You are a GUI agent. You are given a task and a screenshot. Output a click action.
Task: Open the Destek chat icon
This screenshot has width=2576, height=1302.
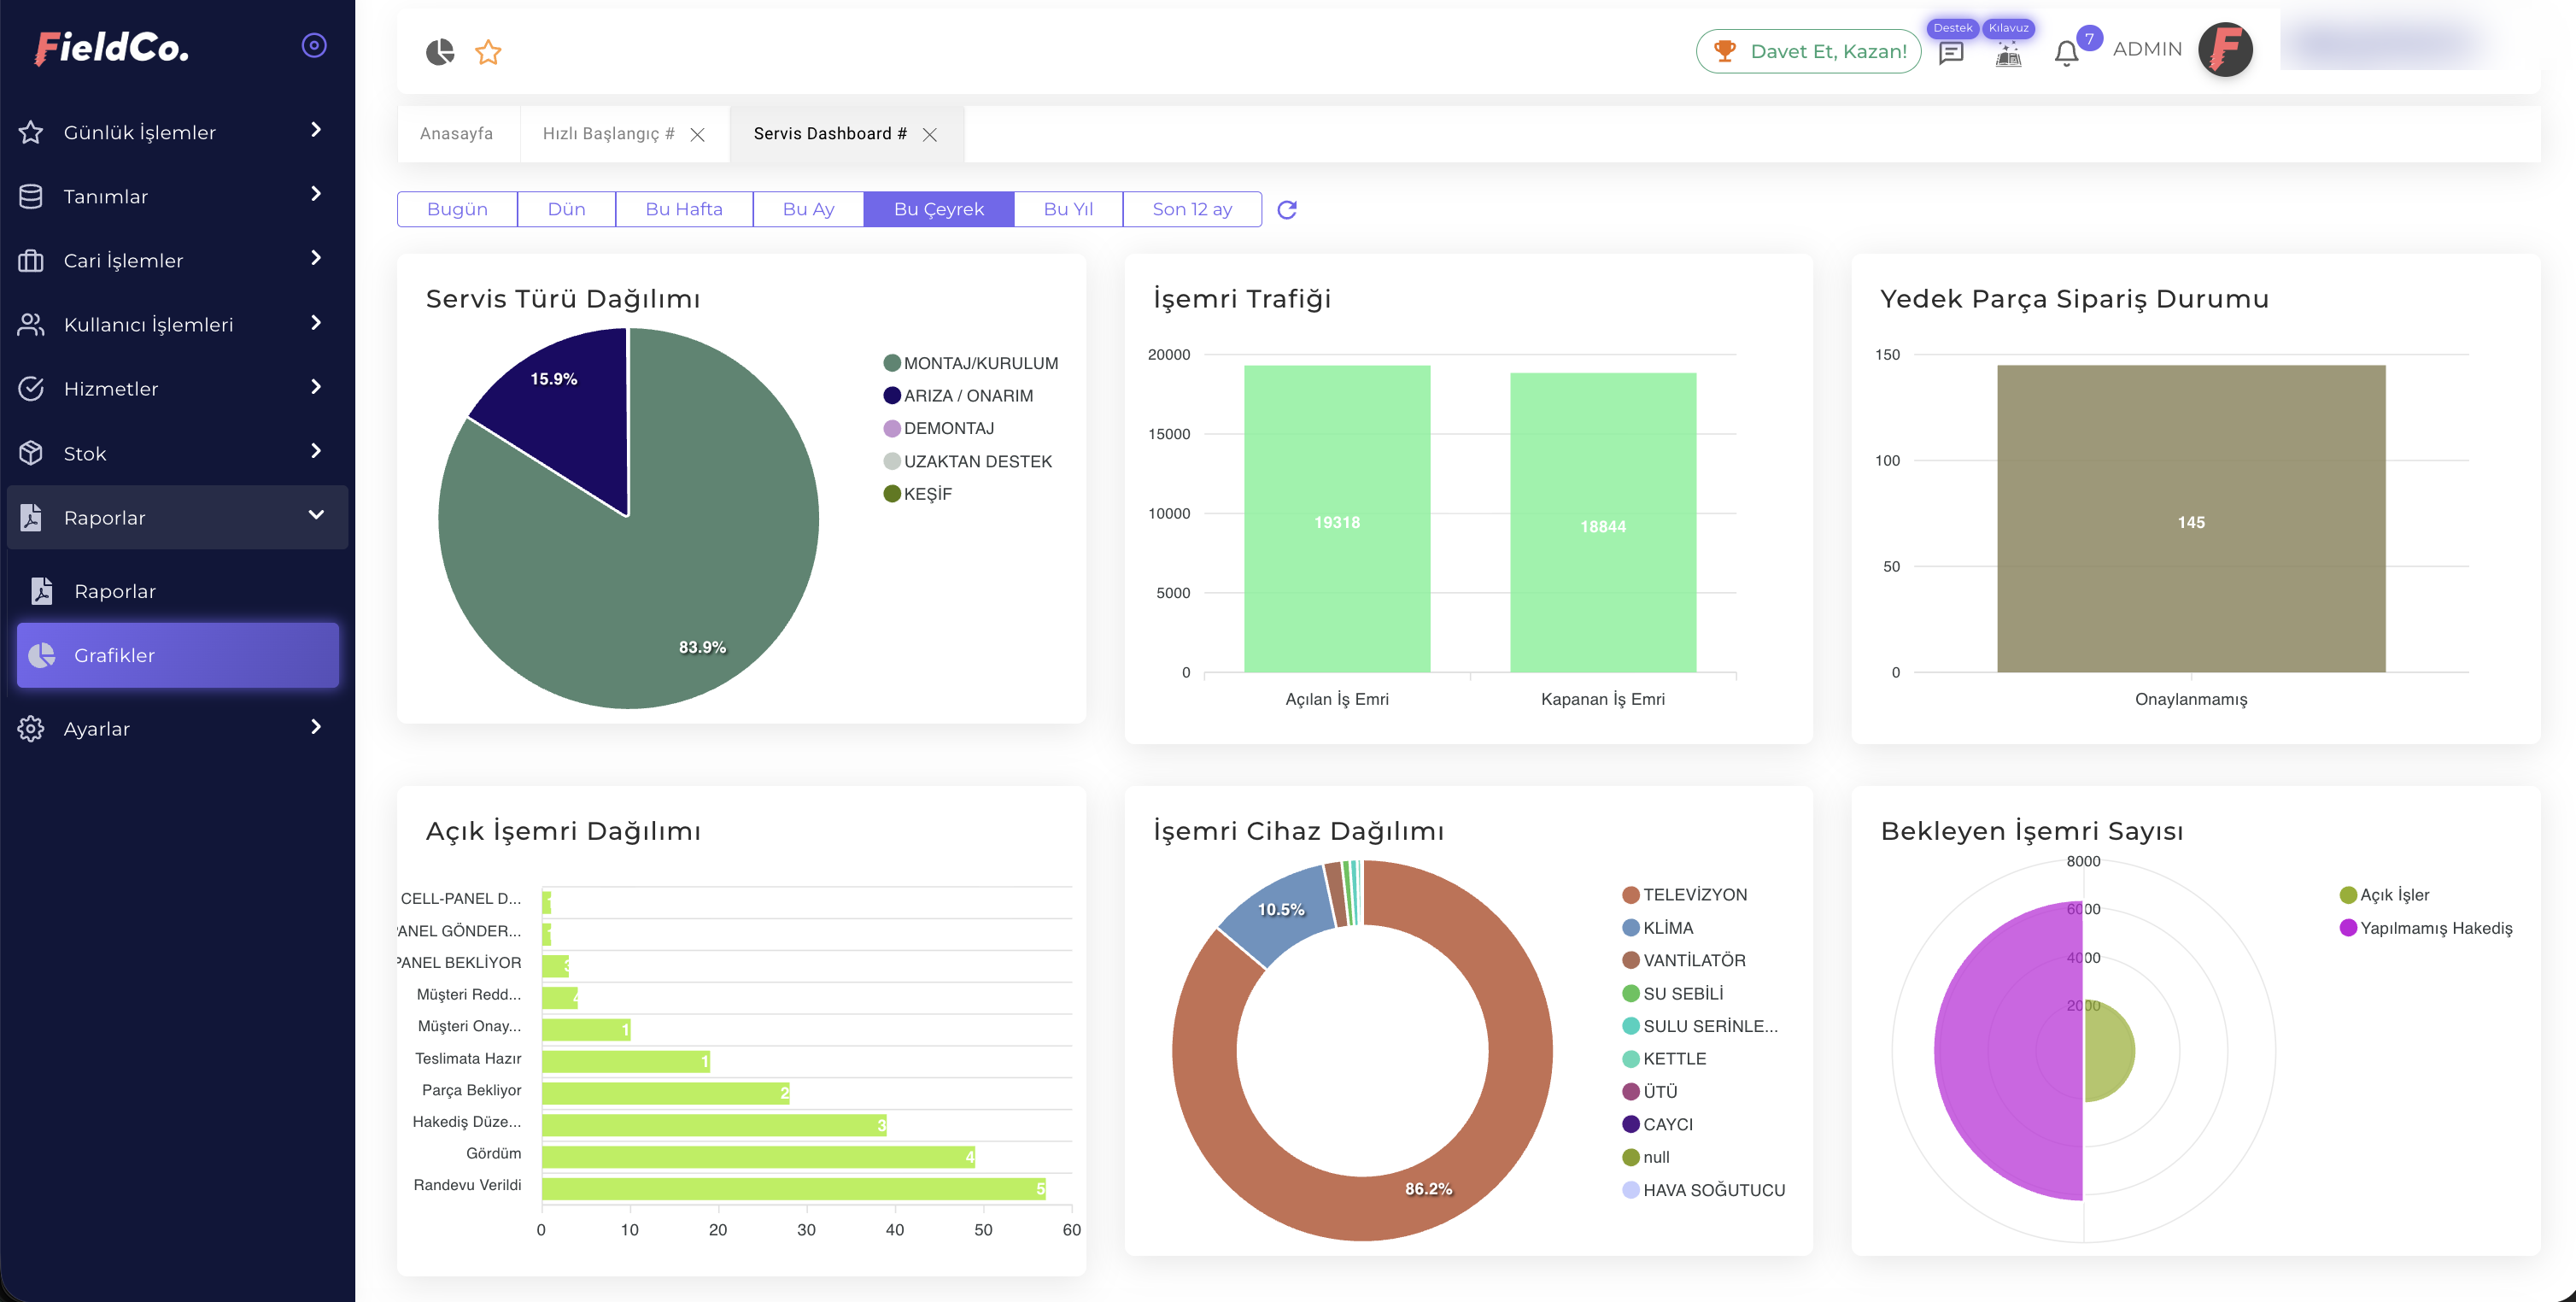1951,53
